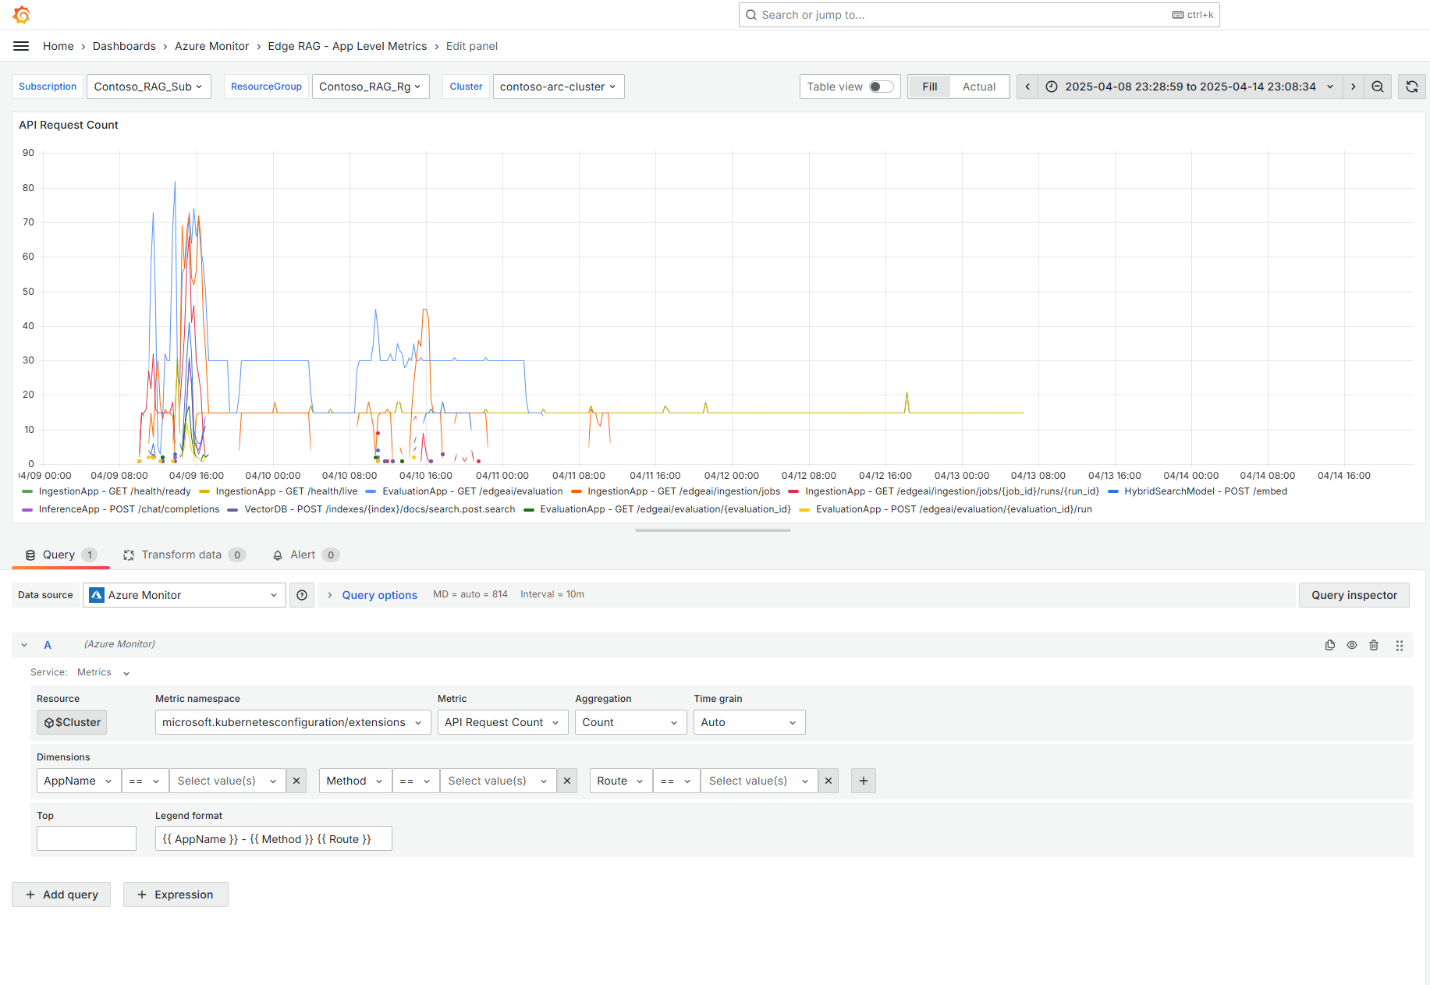Click the Grafana logo icon

[x=21, y=15]
